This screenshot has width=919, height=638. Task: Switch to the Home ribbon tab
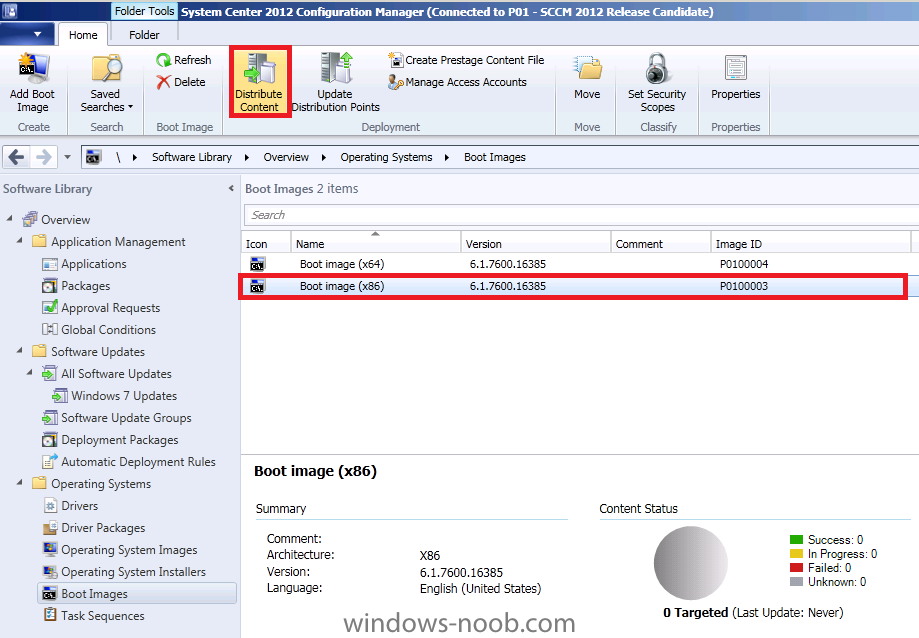point(83,35)
